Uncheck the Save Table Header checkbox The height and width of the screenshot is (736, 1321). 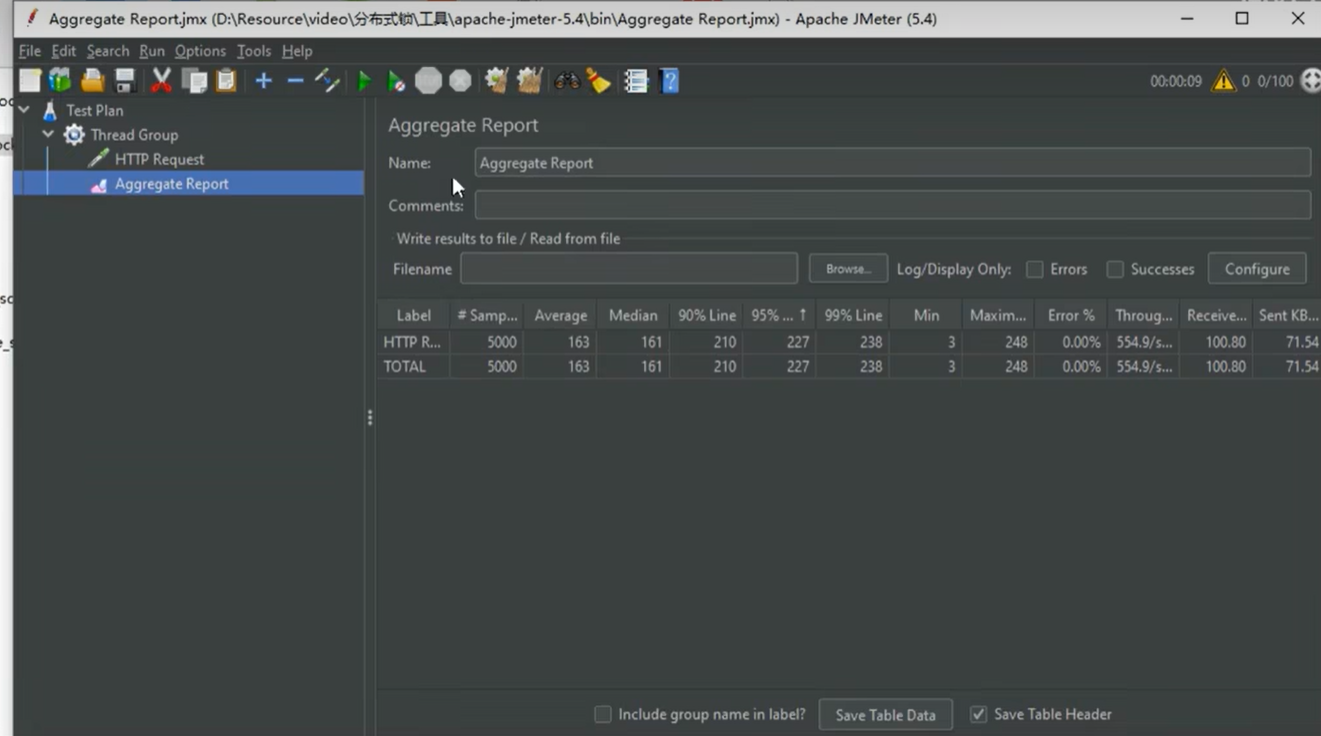tap(978, 714)
